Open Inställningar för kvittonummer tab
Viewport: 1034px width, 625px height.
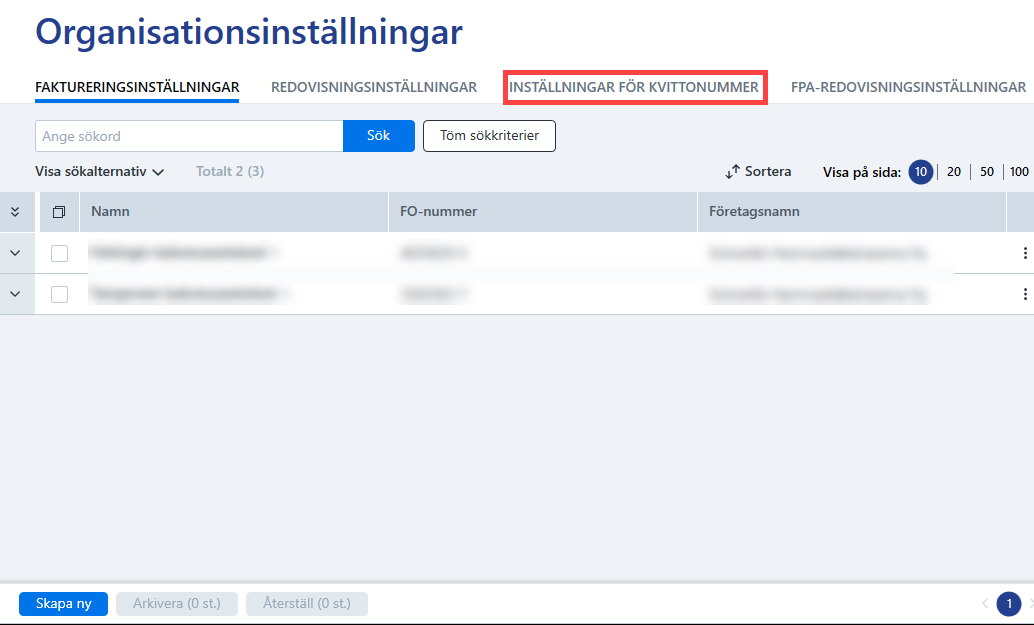tap(634, 87)
